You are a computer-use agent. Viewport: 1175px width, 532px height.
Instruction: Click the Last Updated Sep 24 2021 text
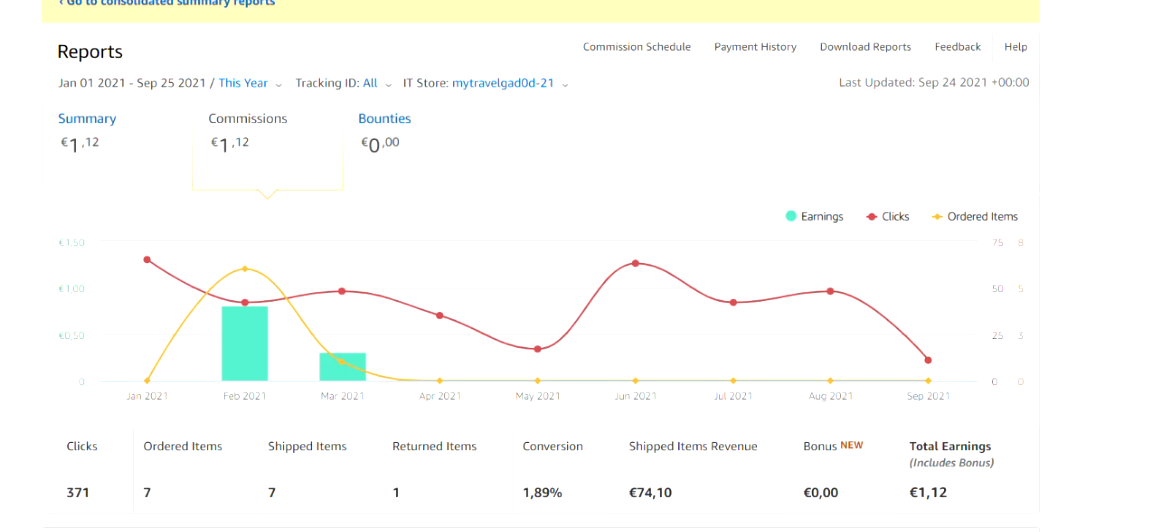(x=934, y=82)
